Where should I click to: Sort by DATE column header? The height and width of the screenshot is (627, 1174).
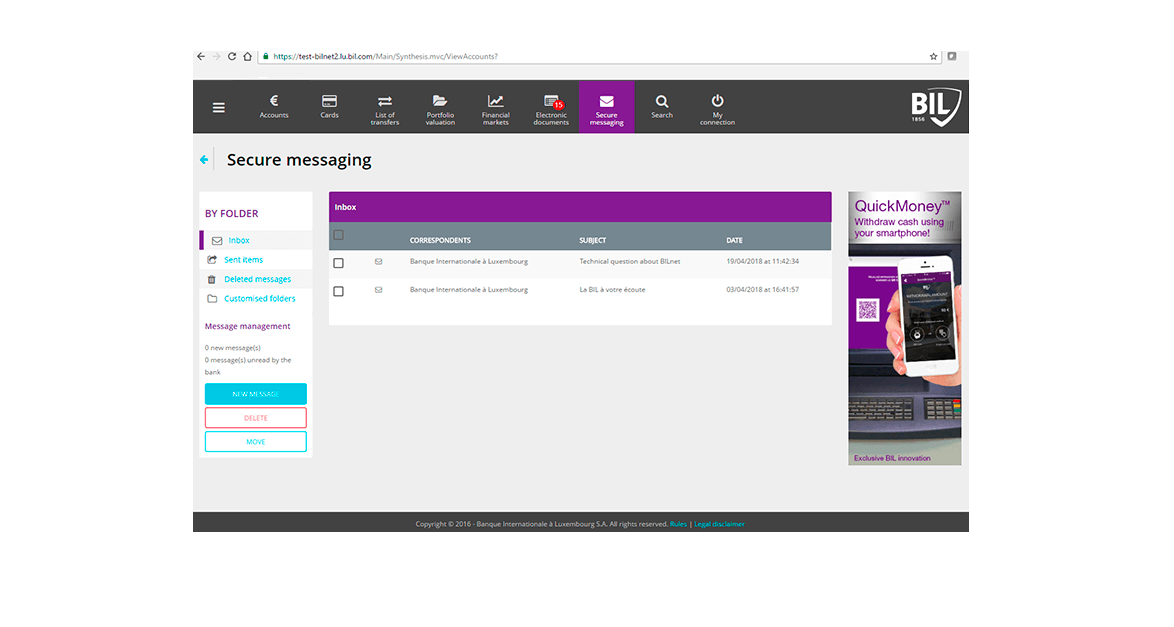tap(734, 240)
